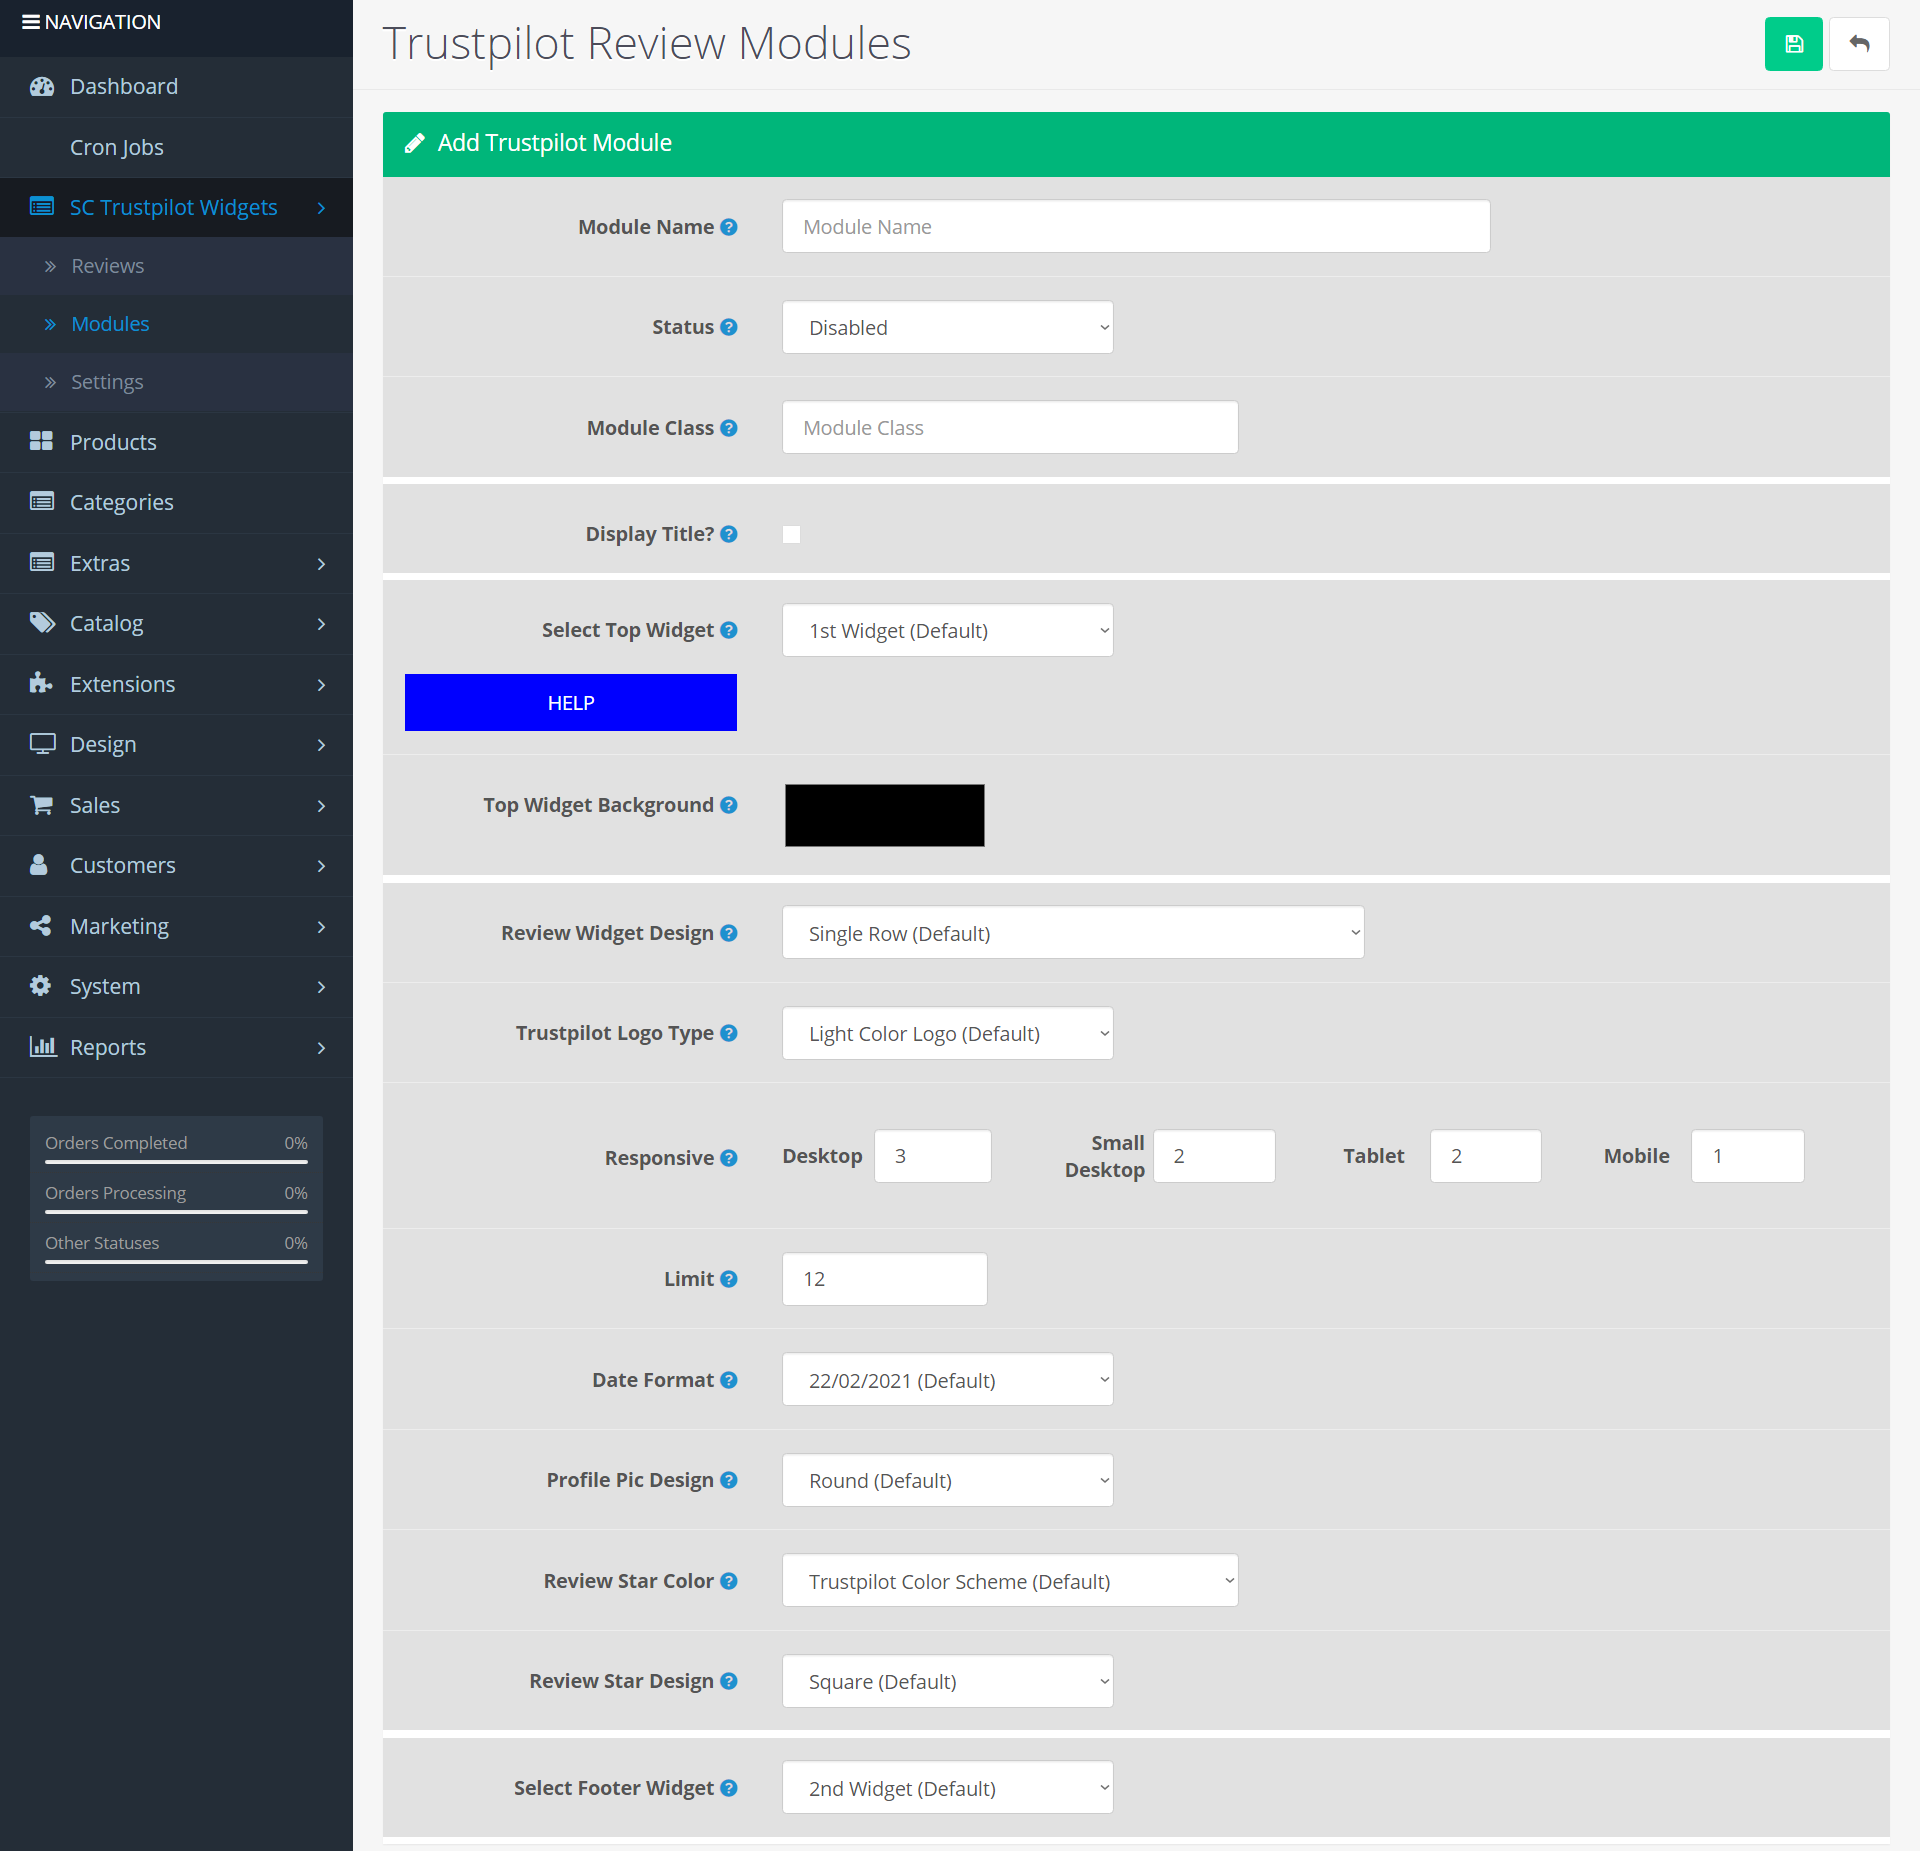Click the Status help question icon
The height and width of the screenshot is (1851, 1920).
[729, 327]
